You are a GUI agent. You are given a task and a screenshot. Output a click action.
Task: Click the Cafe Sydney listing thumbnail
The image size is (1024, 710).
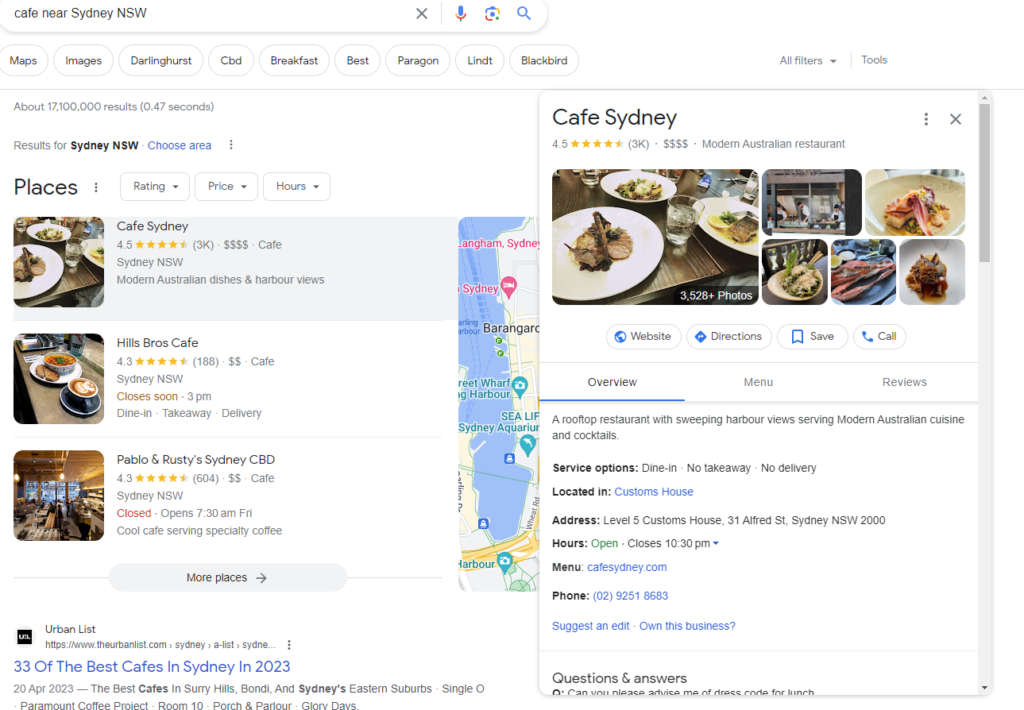tap(59, 262)
